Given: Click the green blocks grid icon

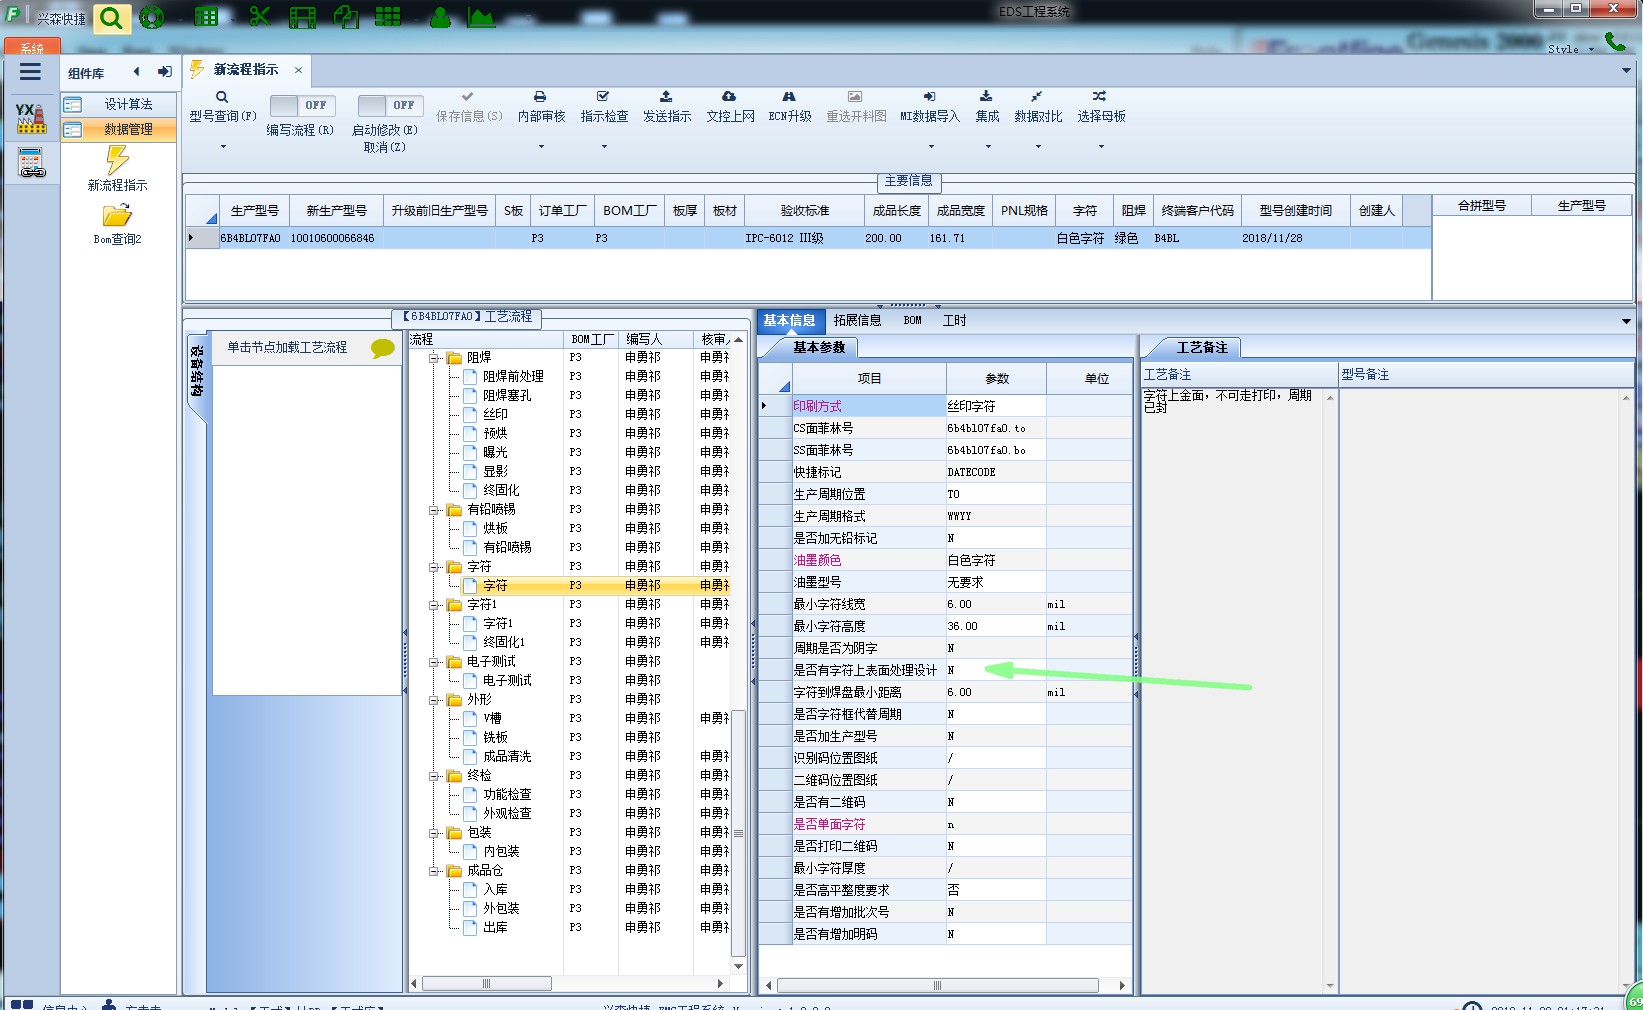Looking at the screenshot, I should click(x=388, y=17).
